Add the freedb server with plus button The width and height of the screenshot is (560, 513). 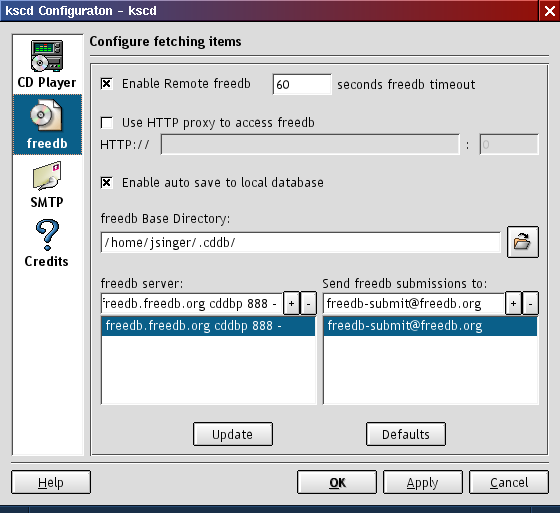291,304
